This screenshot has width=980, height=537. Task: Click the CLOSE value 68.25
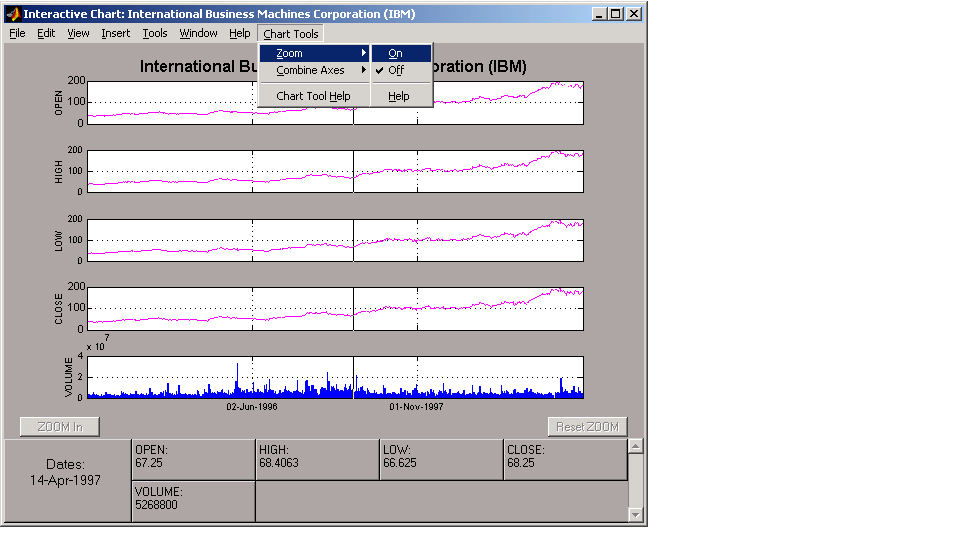(x=521, y=463)
